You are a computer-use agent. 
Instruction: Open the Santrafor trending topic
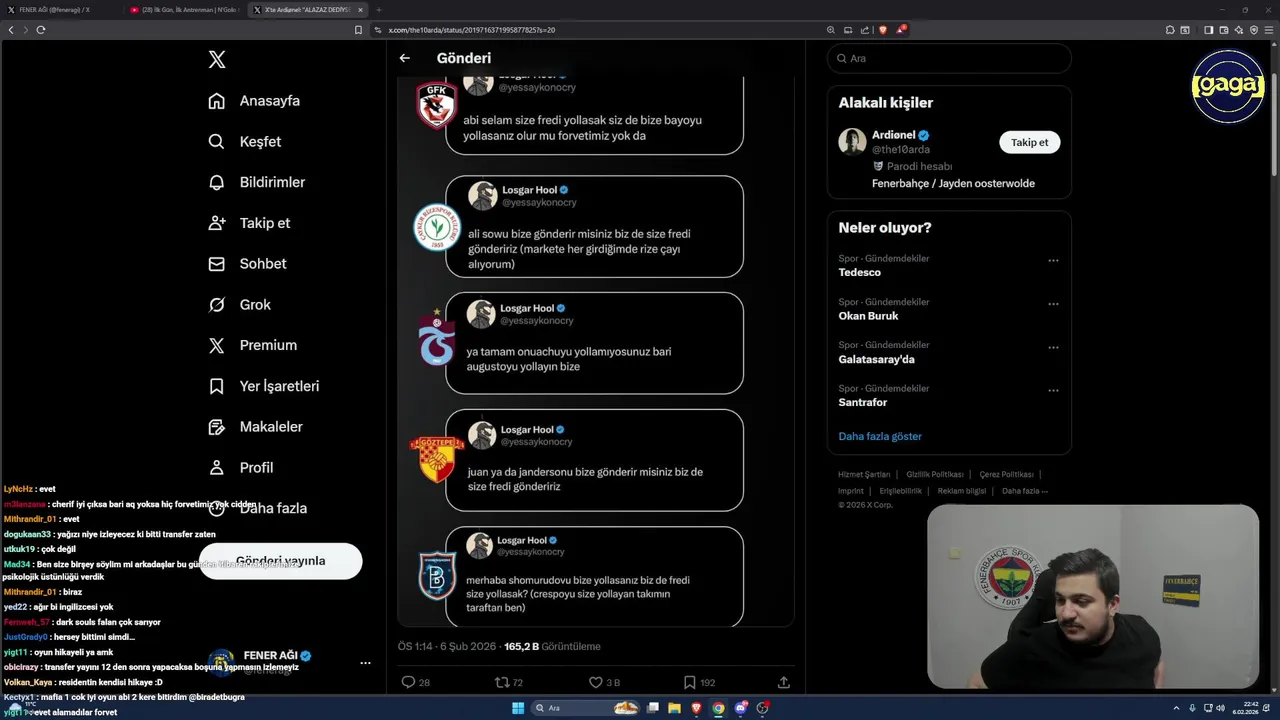pos(862,402)
